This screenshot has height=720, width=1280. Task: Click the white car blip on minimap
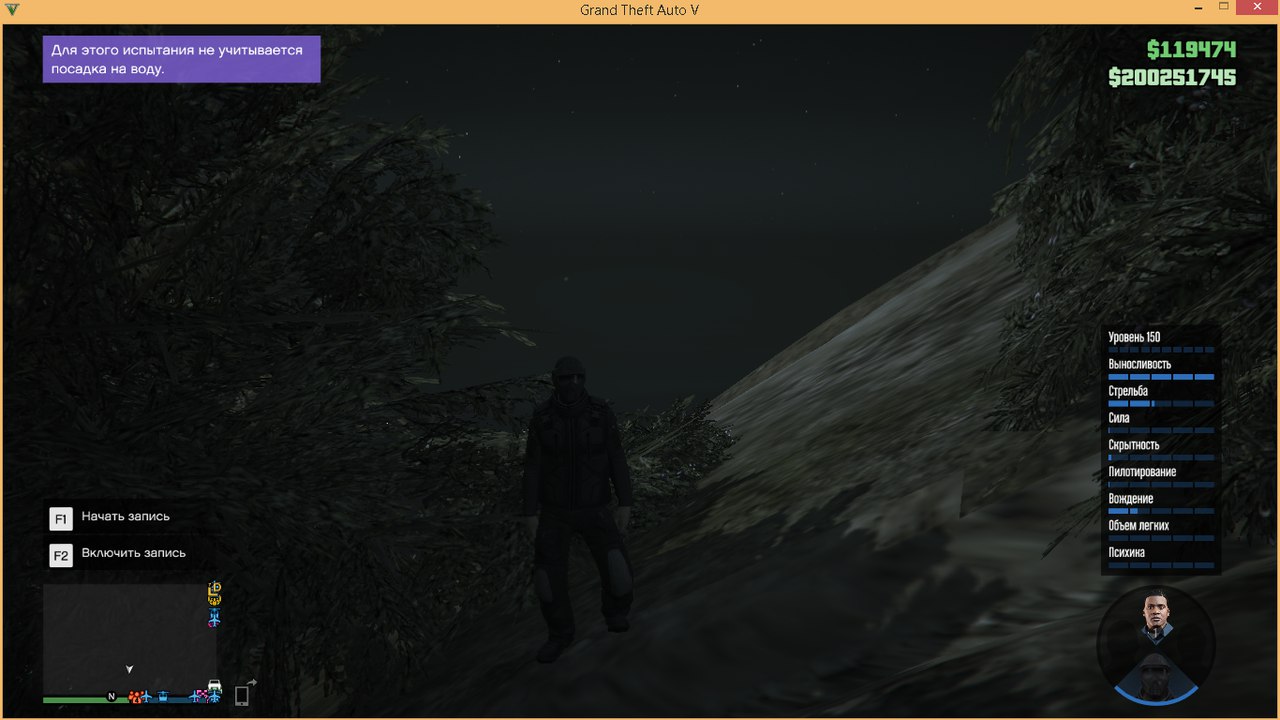[x=214, y=685]
